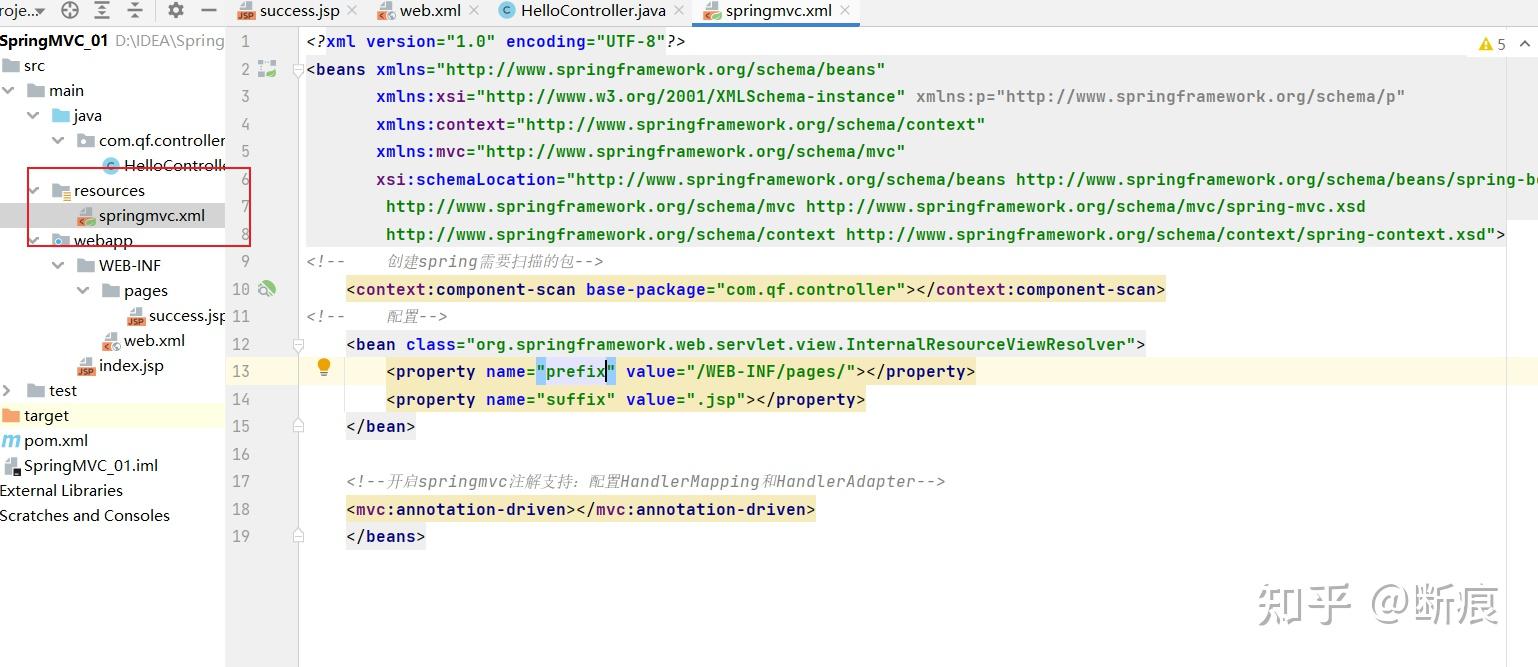
Task: Click the Collapse All icon in Project toolbar
Action: [x=134, y=13]
